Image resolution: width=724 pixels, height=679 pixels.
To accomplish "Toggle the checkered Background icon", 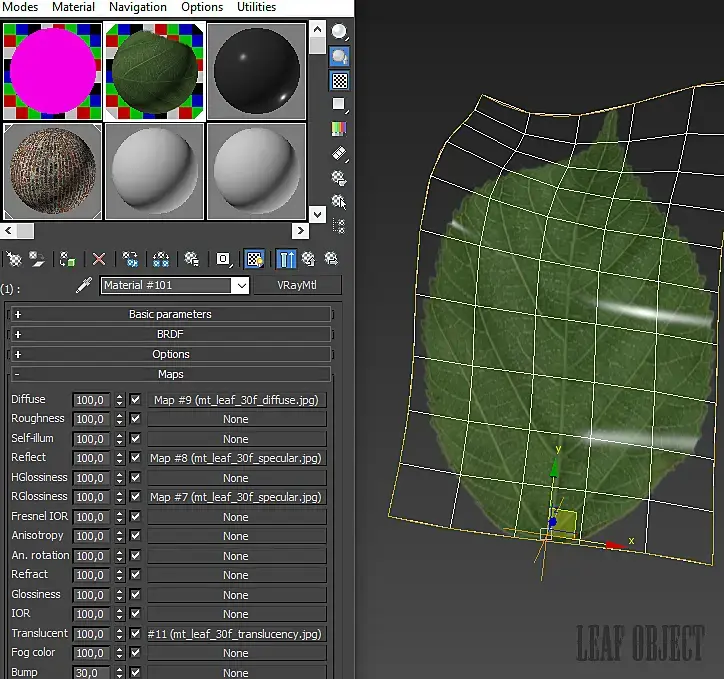I will point(340,81).
